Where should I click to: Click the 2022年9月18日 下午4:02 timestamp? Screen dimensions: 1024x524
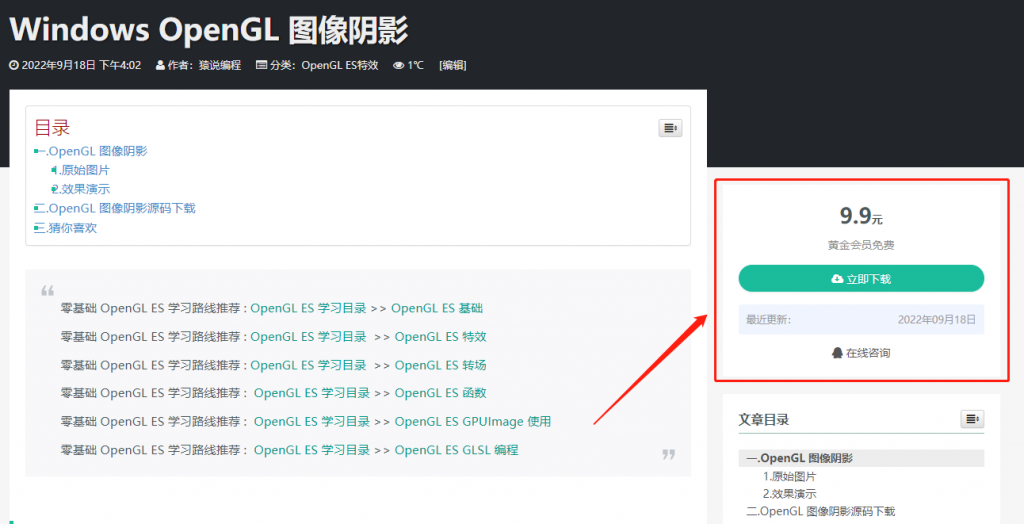pyautogui.click(x=81, y=65)
